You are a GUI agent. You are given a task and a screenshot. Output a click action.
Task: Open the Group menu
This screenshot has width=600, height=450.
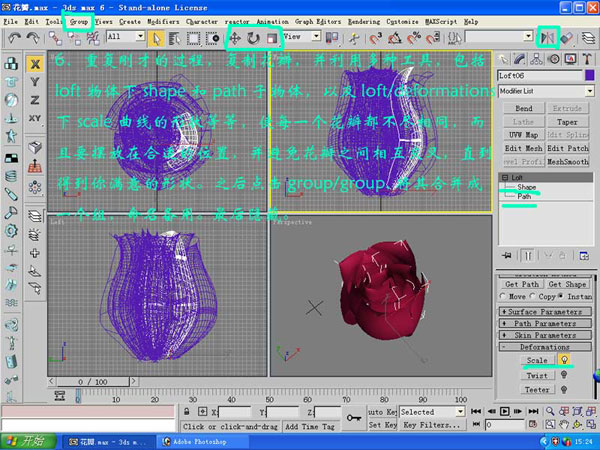(x=79, y=22)
